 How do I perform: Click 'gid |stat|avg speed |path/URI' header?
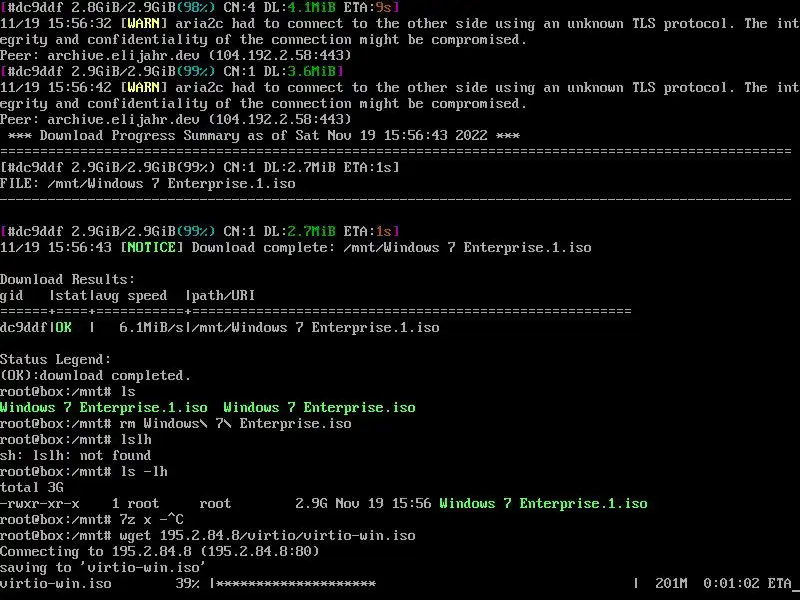[x=128, y=295]
